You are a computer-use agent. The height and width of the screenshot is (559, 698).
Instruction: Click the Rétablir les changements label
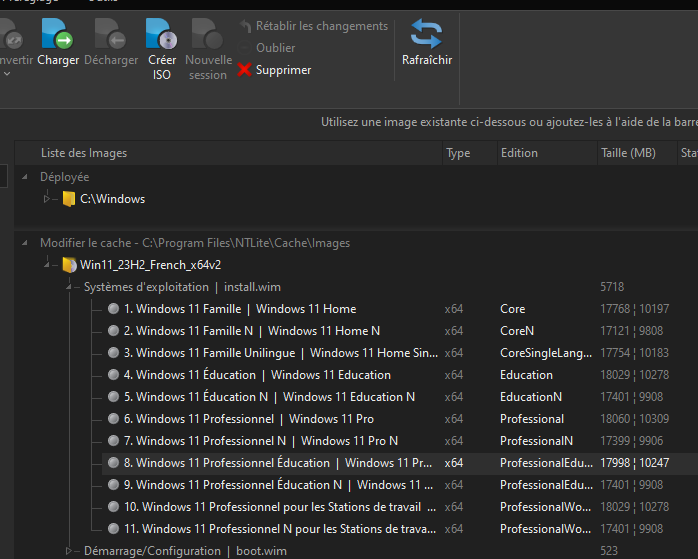coord(322,26)
